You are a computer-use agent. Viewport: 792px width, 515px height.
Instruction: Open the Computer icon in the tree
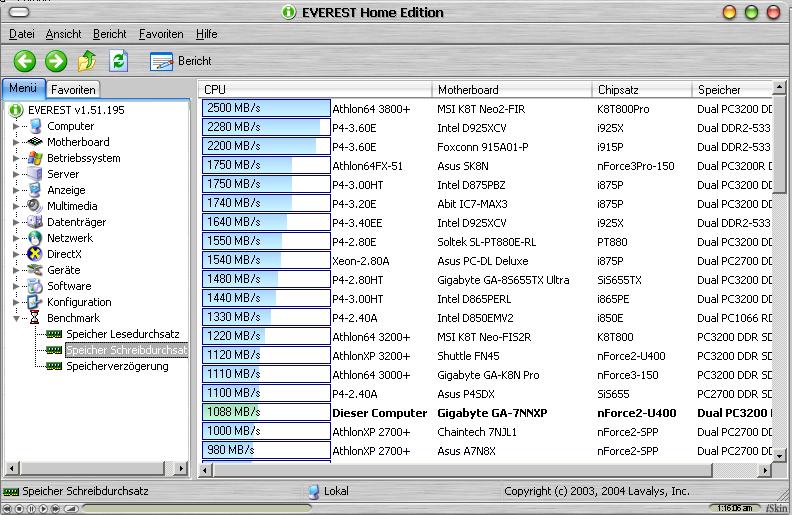coord(36,126)
